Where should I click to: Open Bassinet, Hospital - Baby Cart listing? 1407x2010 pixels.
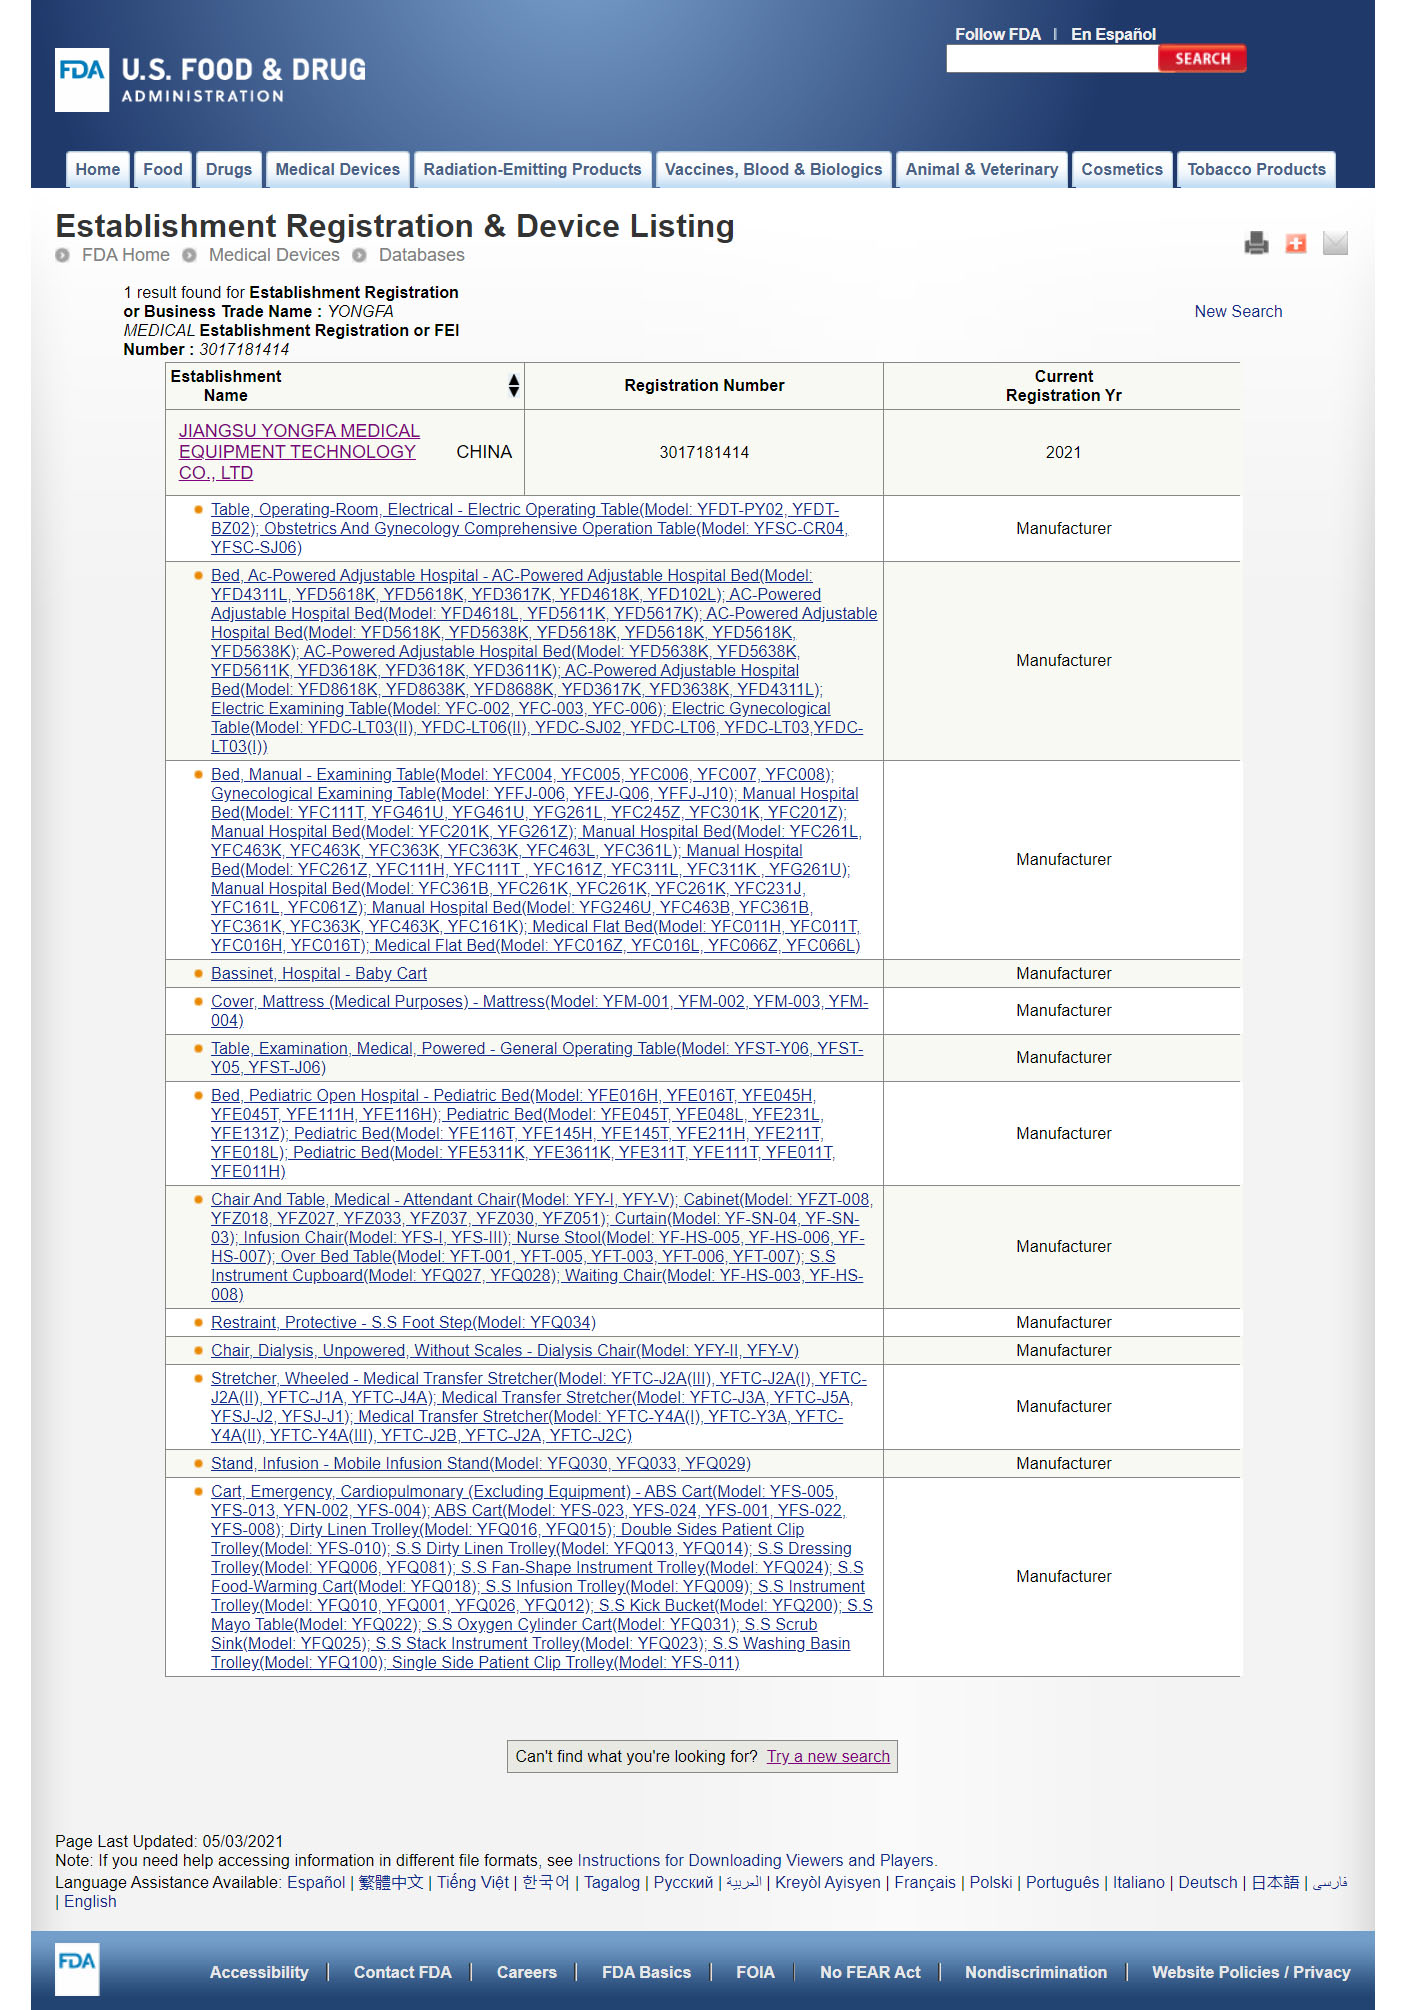(319, 973)
